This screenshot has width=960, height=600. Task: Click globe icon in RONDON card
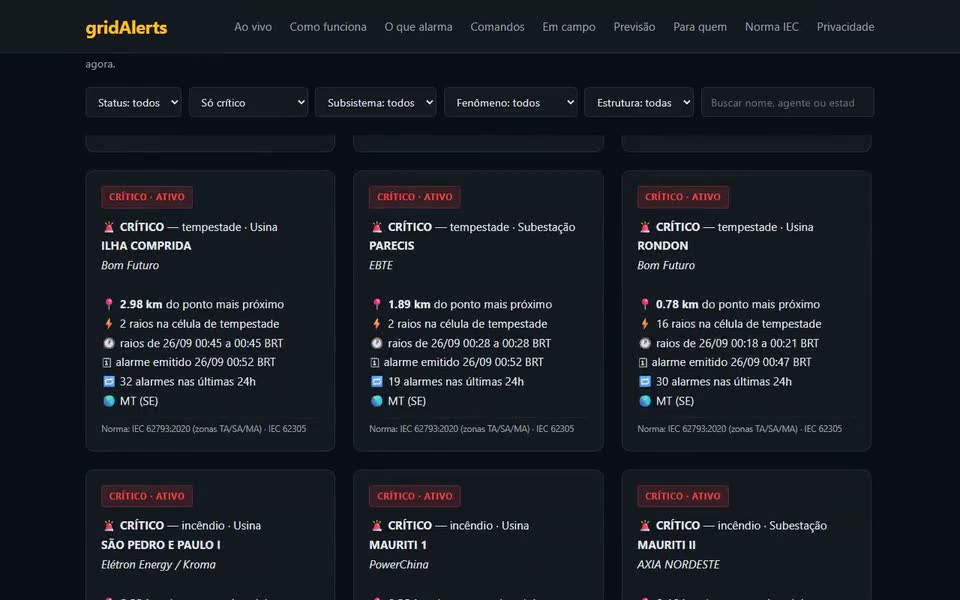pos(645,401)
